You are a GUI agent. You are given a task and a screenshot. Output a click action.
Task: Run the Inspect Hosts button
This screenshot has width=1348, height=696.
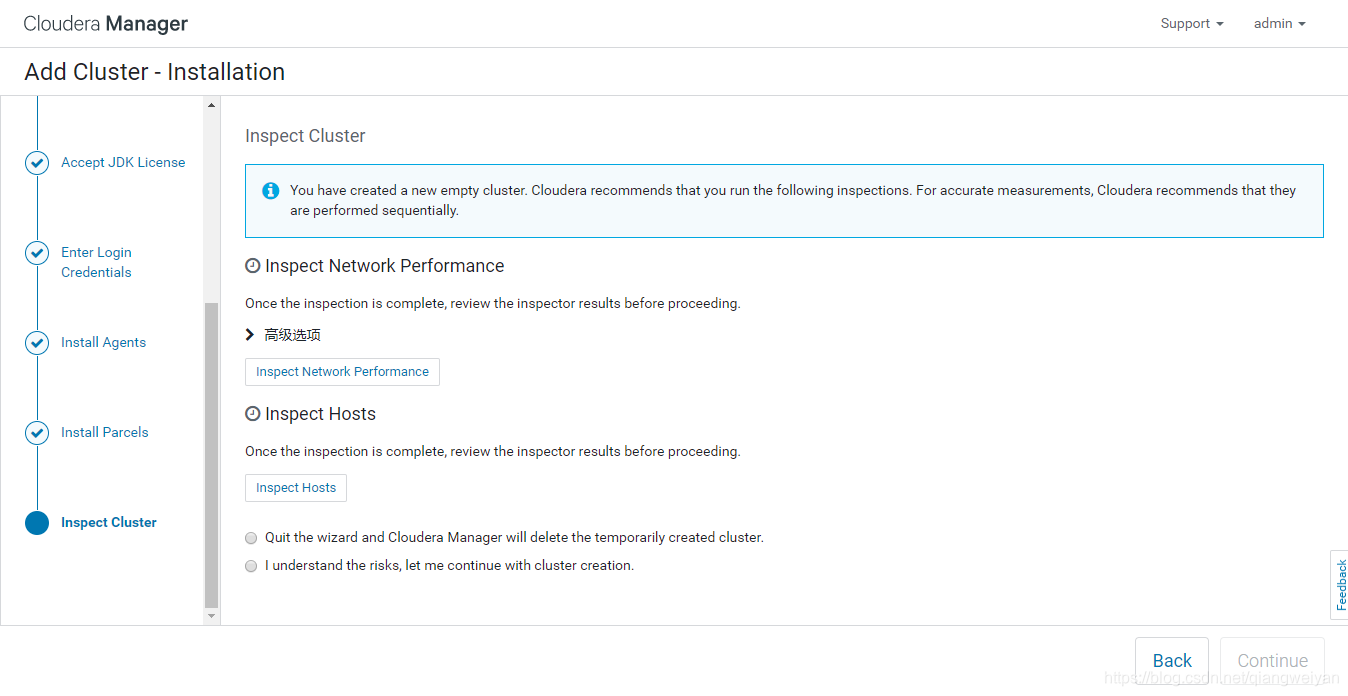[x=296, y=488]
